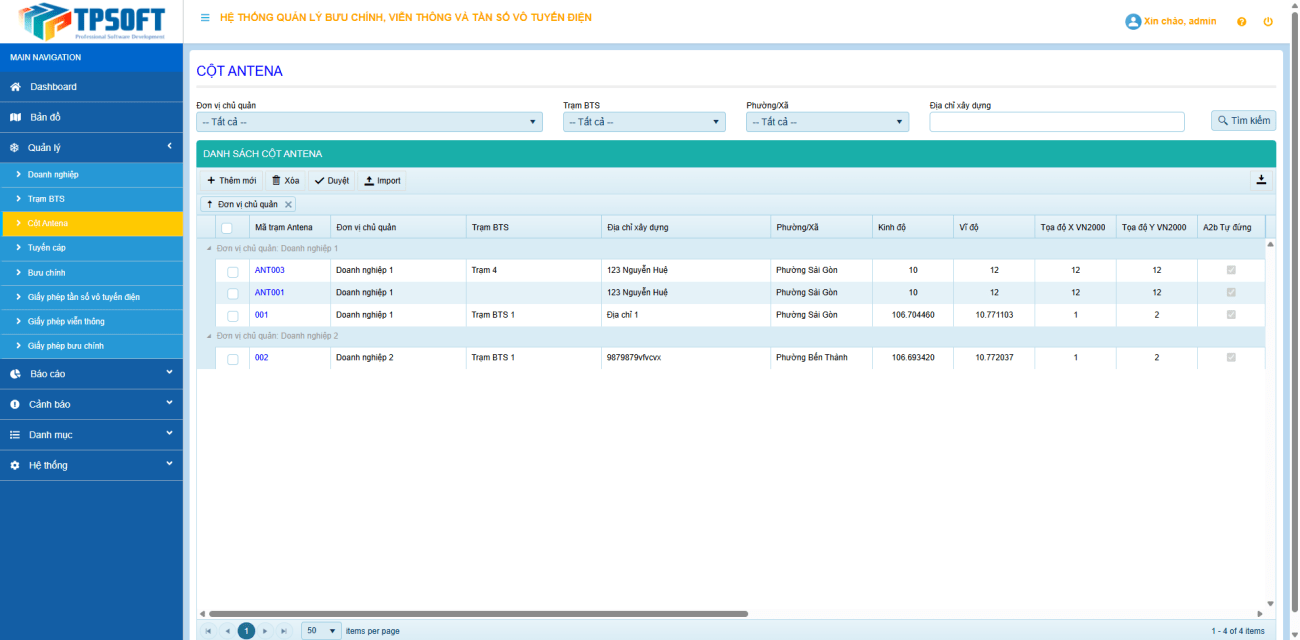Viewport: 1300px width, 640px height.
Task: Click the hamburger menu icon in header
Action: coord(205,18)
